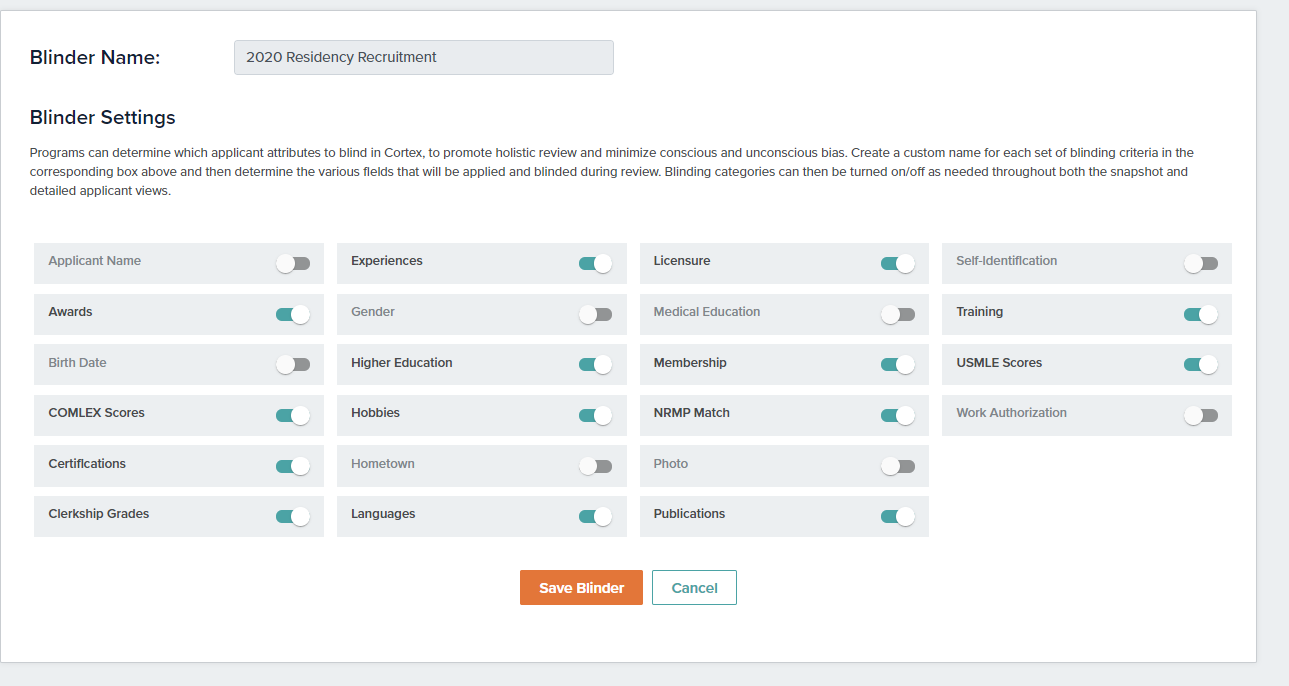Click the Work Authorization label text

(1011, 413)
